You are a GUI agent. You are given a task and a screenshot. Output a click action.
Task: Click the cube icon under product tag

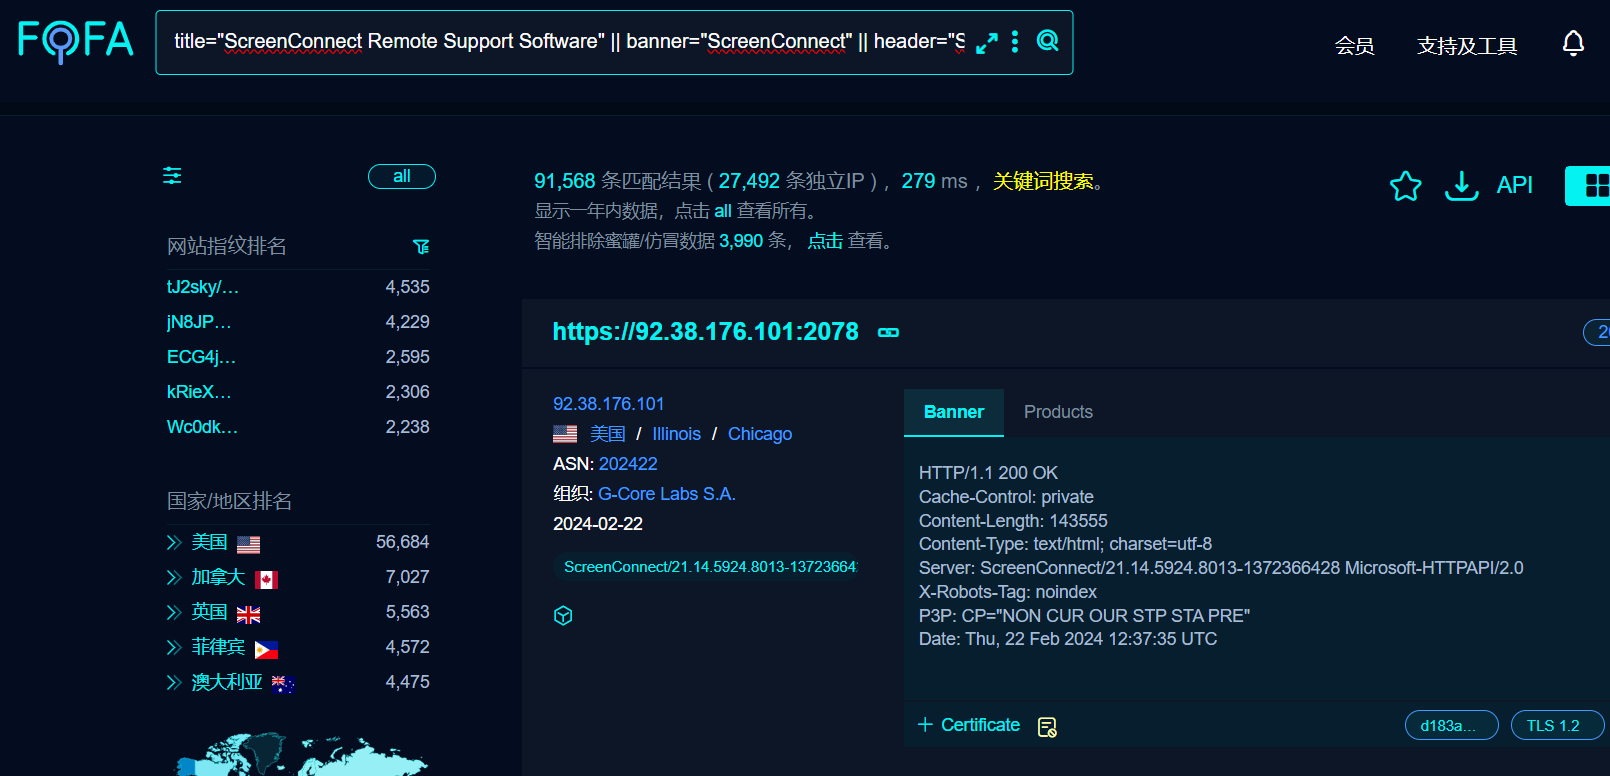pos(563,615)
